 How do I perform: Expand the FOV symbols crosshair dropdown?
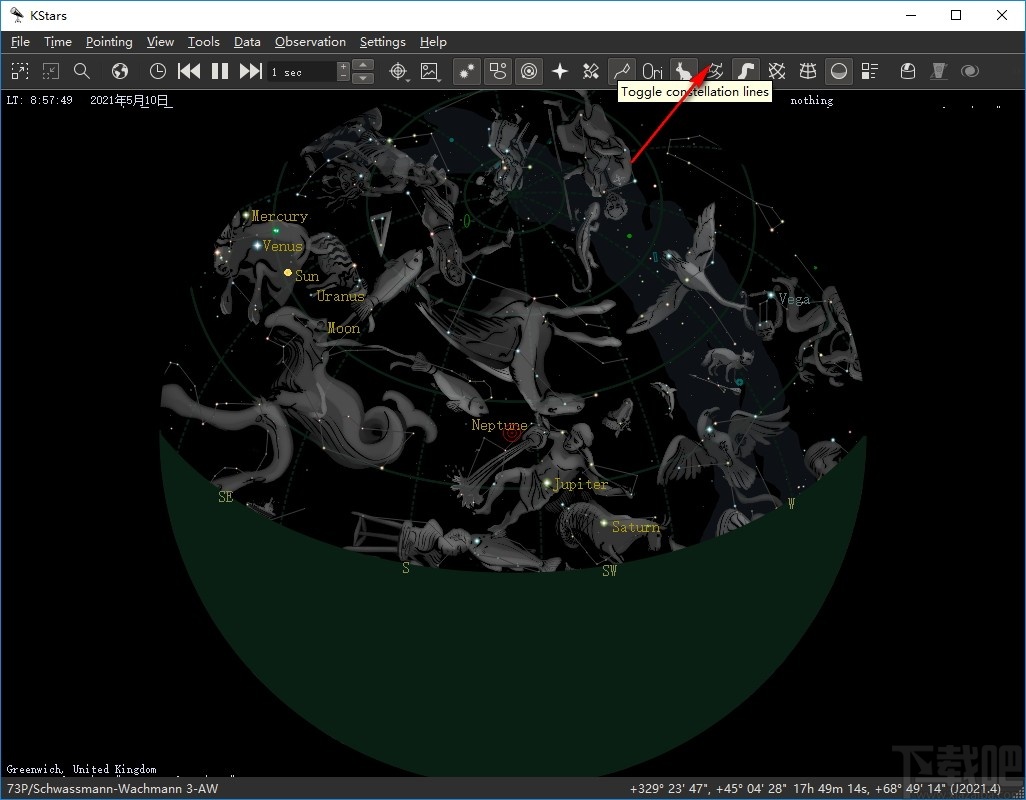point(400,71)
